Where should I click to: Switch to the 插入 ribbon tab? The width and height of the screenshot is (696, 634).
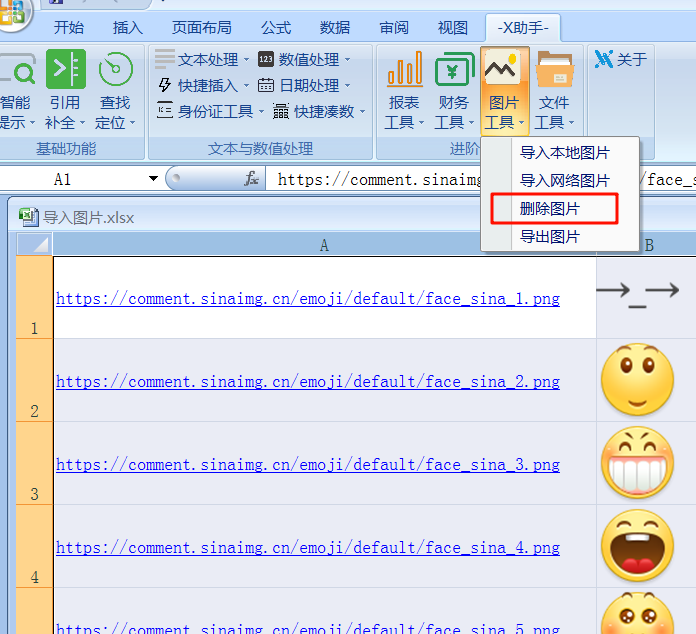click(128, 28)
